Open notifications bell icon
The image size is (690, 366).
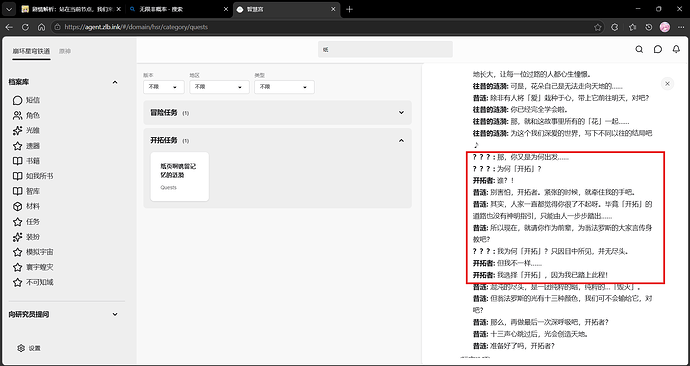pos(676,49)
